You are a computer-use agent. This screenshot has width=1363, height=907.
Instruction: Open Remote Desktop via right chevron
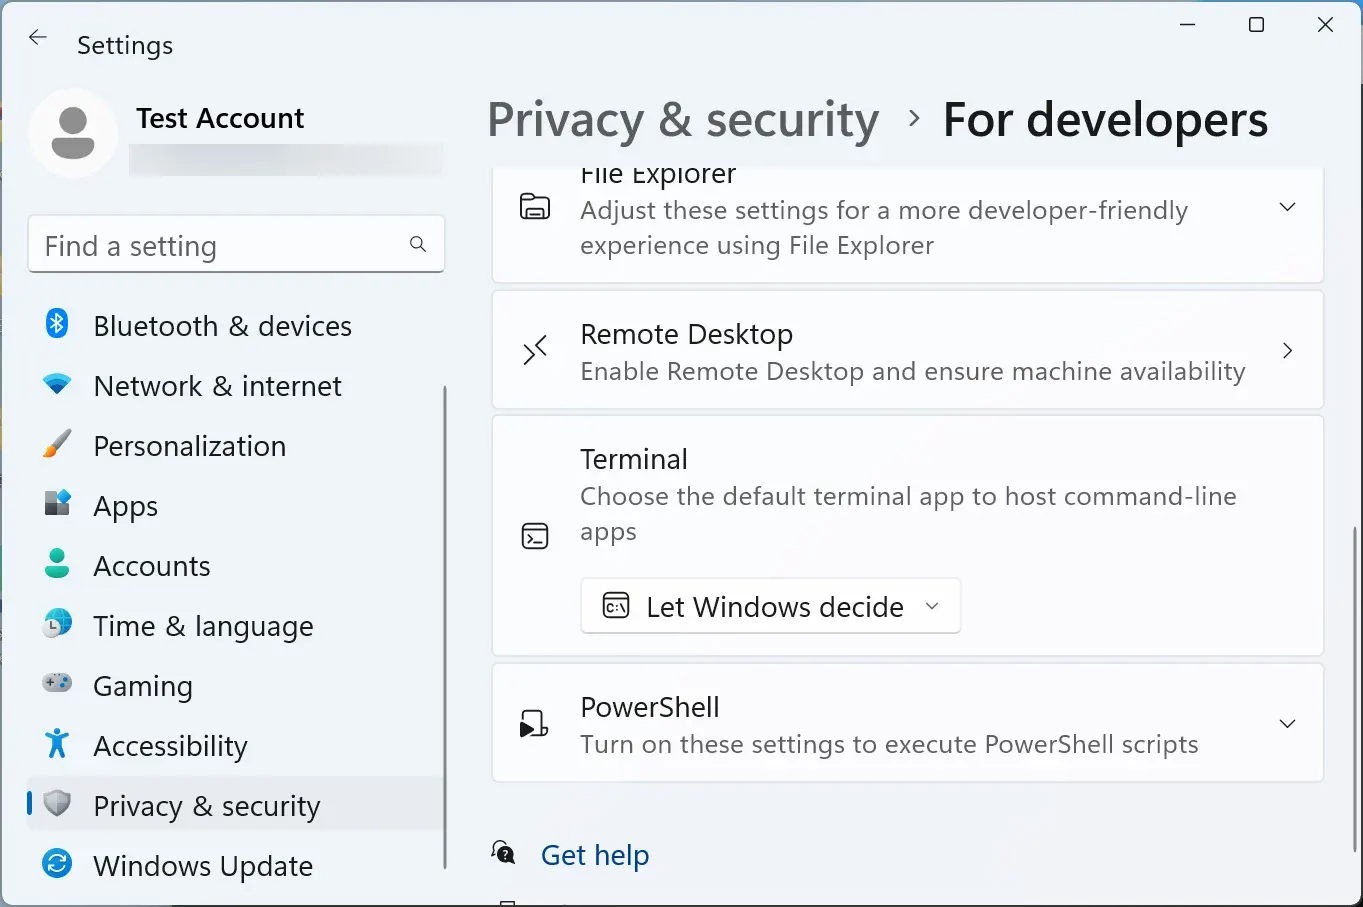tap(1288, 350)
